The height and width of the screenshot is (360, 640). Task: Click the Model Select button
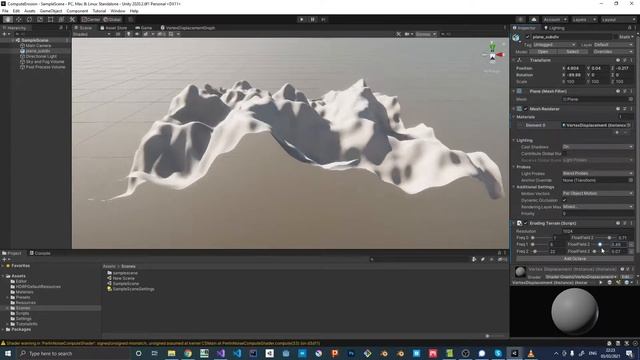click(x=572, y=52)
